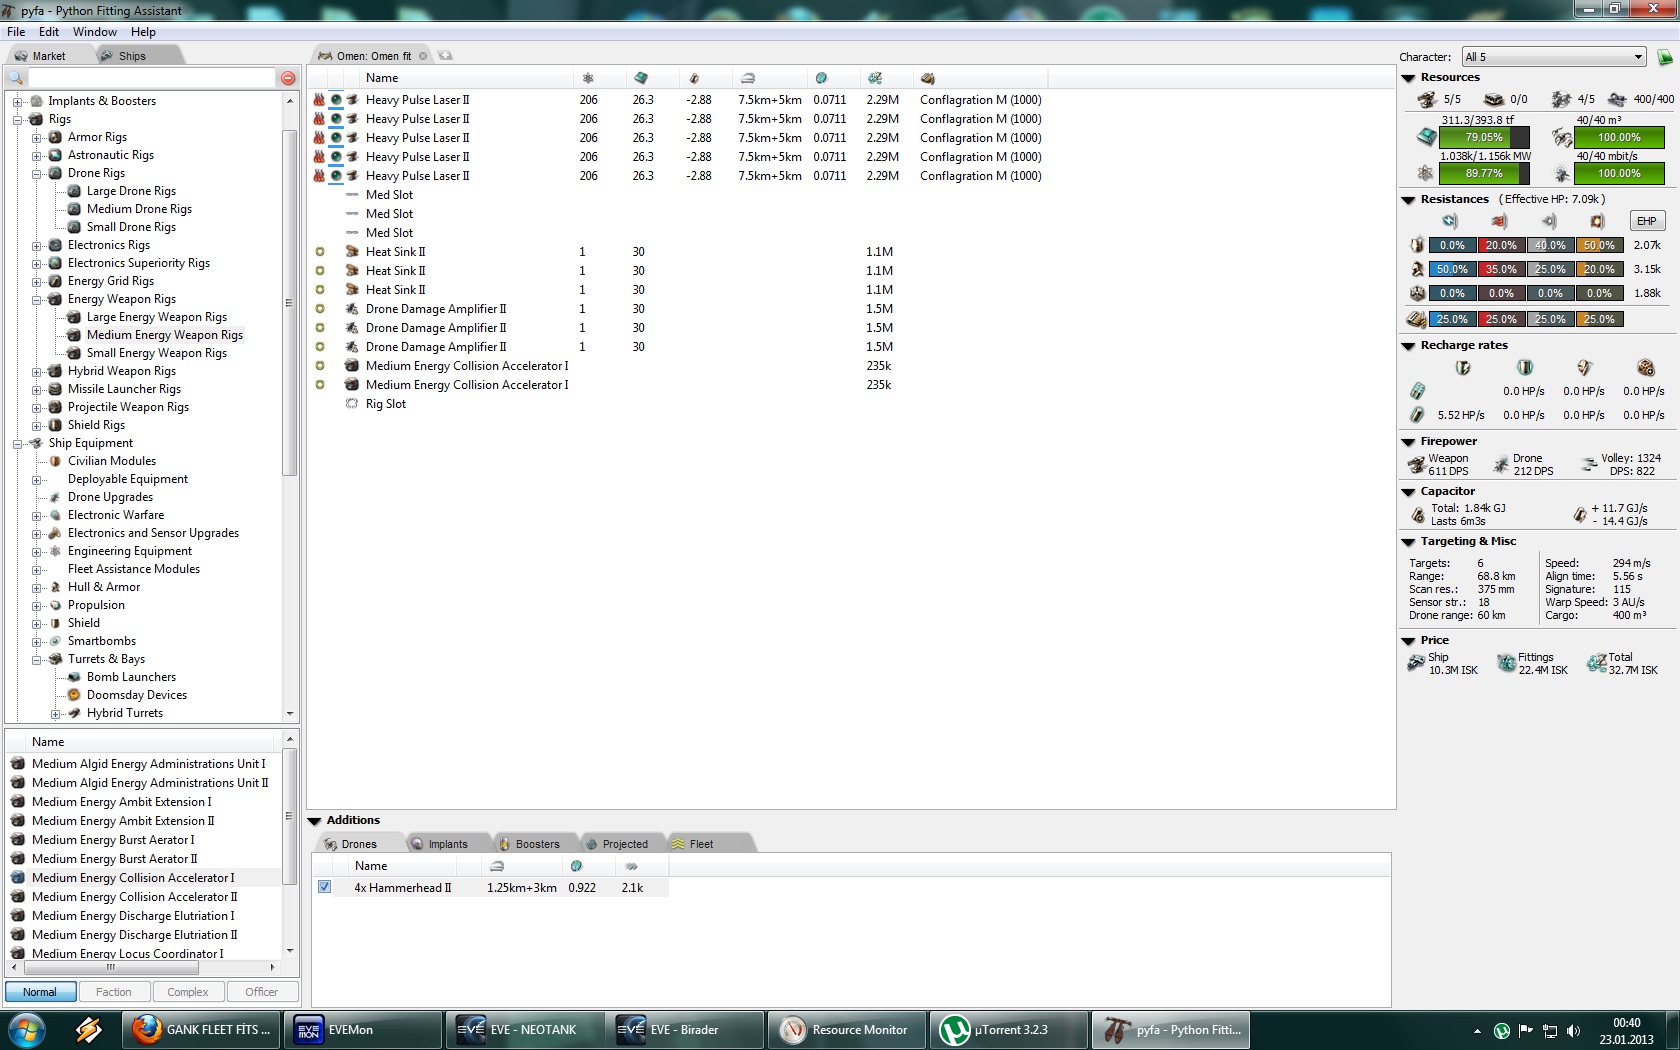The image size is (1680, 1050).
Task: Click the calibration icon beside 400/400
Action: click(1617, 99)
